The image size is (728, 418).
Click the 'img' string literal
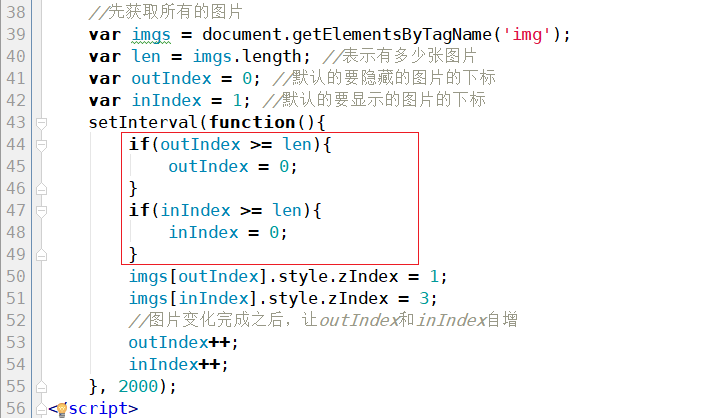(530, 35)
